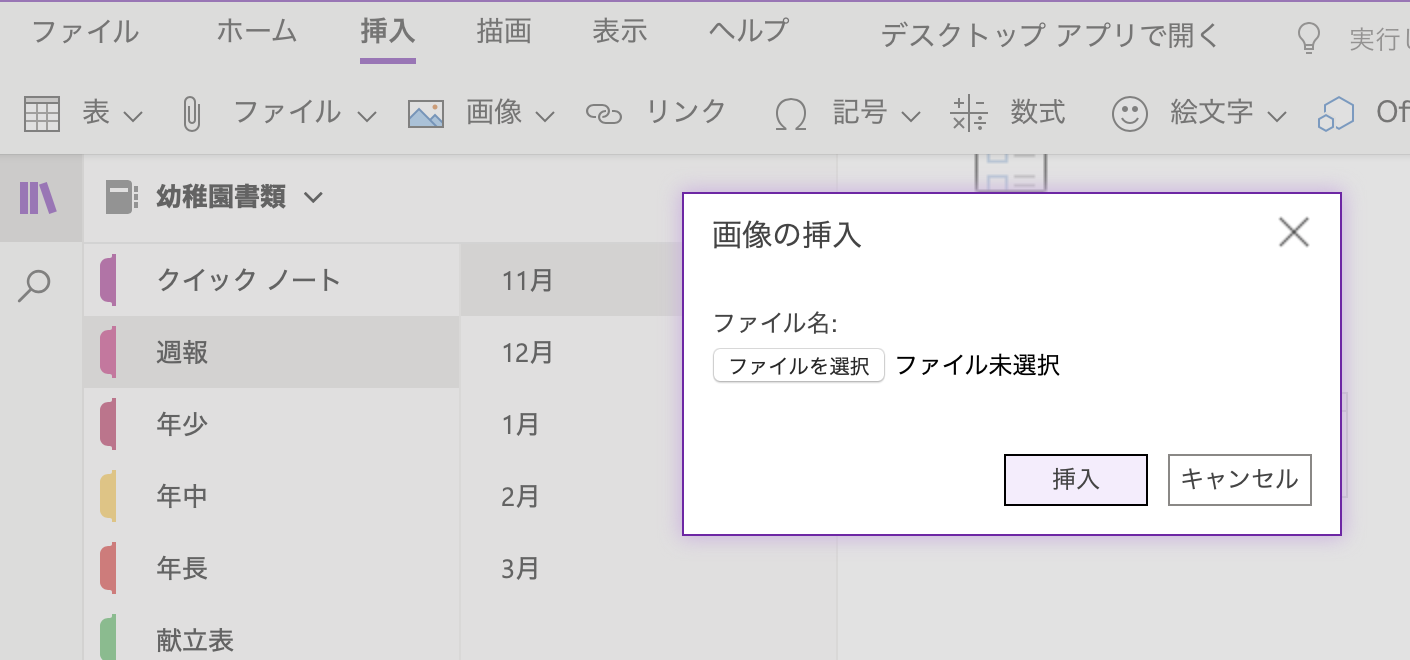Open the 記号 symbol (Ω) tool
The height and width of the screenshot is (660, 1410).
(790, 113)
